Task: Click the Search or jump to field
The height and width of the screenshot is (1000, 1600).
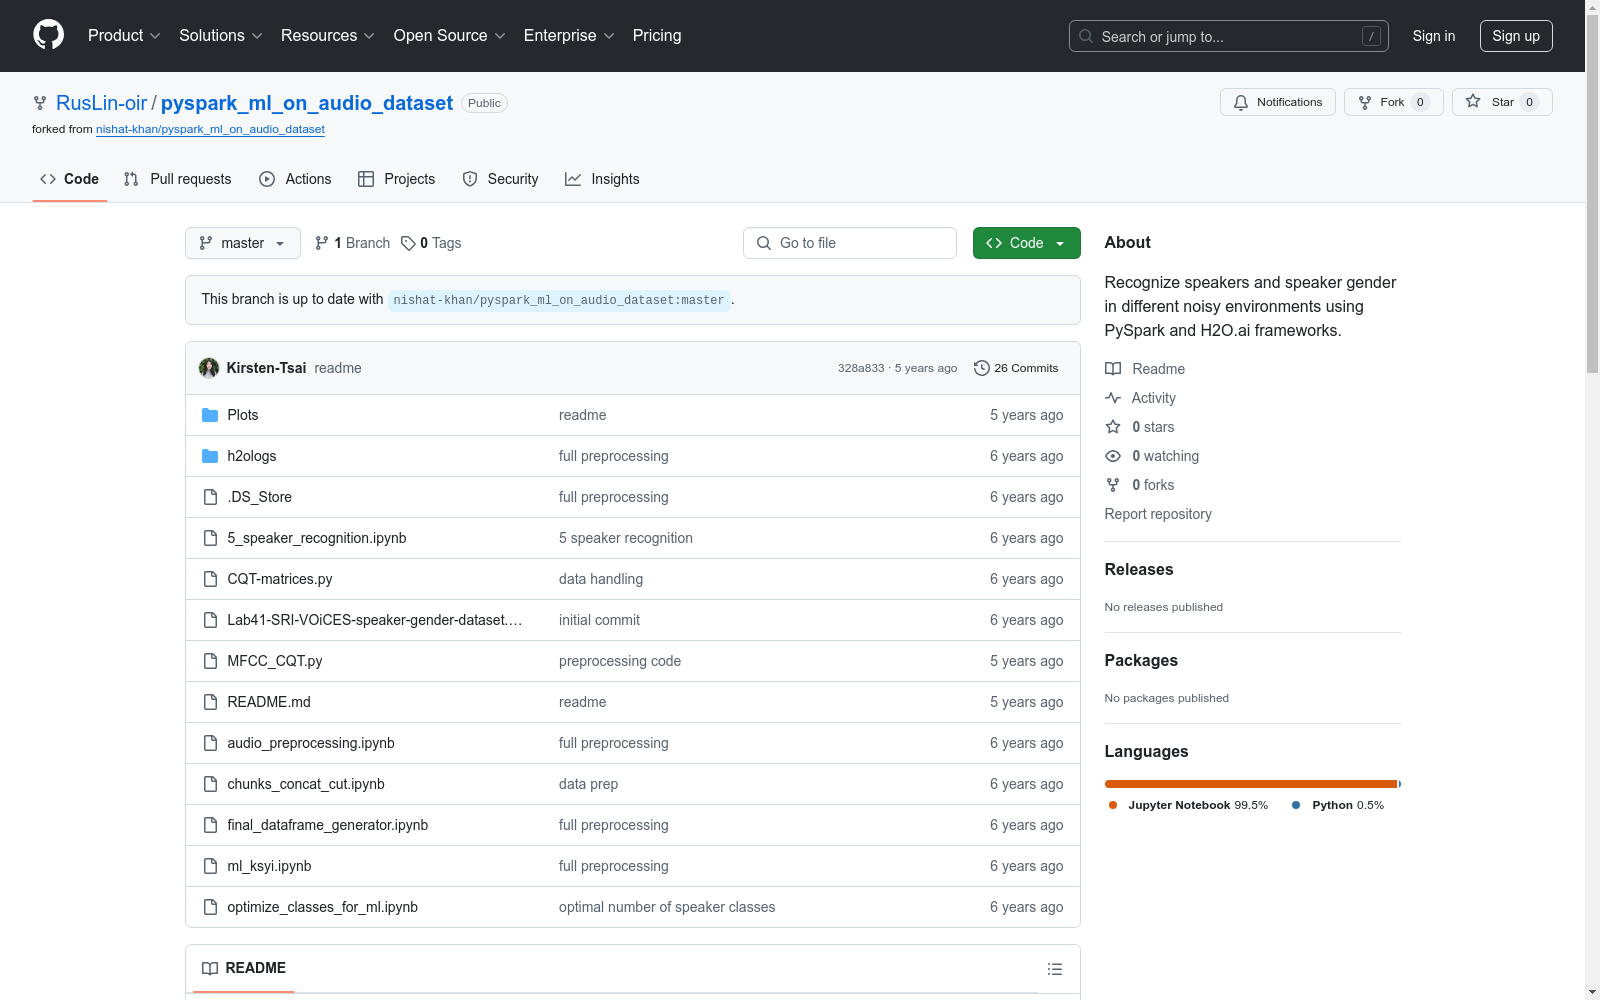Action: [x=1229, y=36]
